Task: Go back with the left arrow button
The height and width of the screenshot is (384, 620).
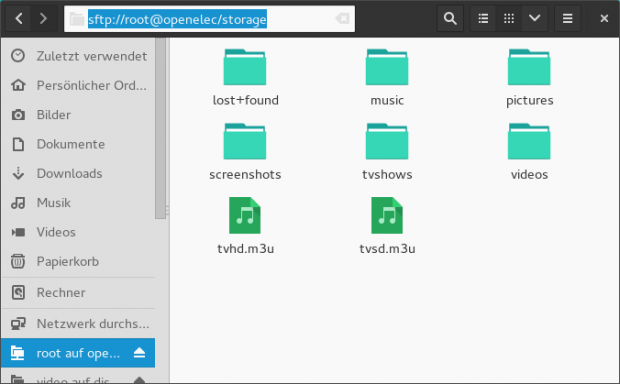Action: tap(19, 19)
